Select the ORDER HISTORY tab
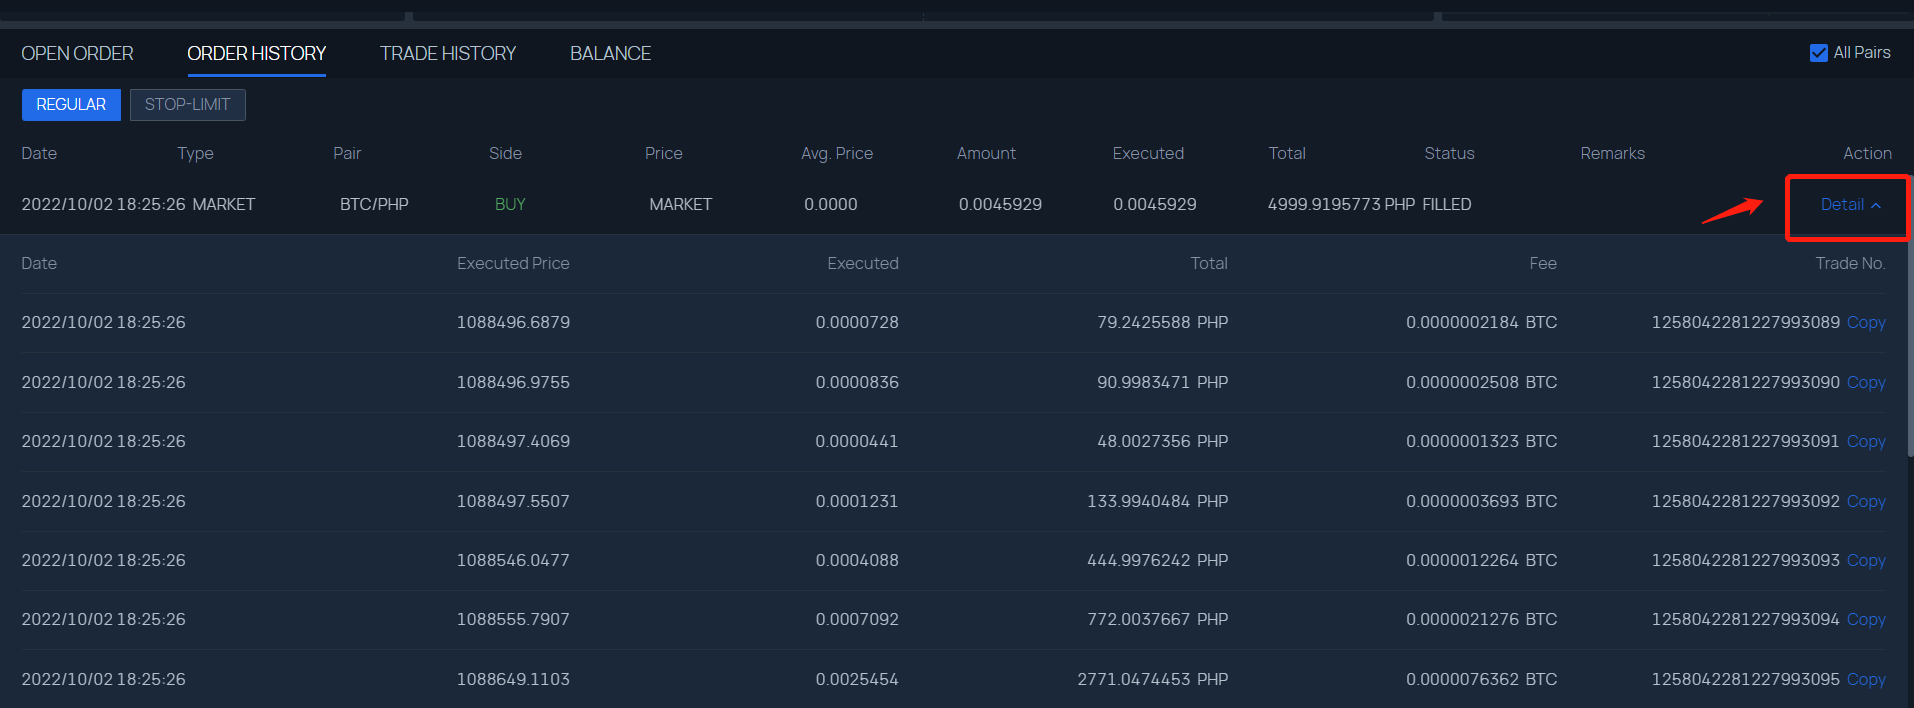Screen dimensions: 1914x708 (256, 53)
